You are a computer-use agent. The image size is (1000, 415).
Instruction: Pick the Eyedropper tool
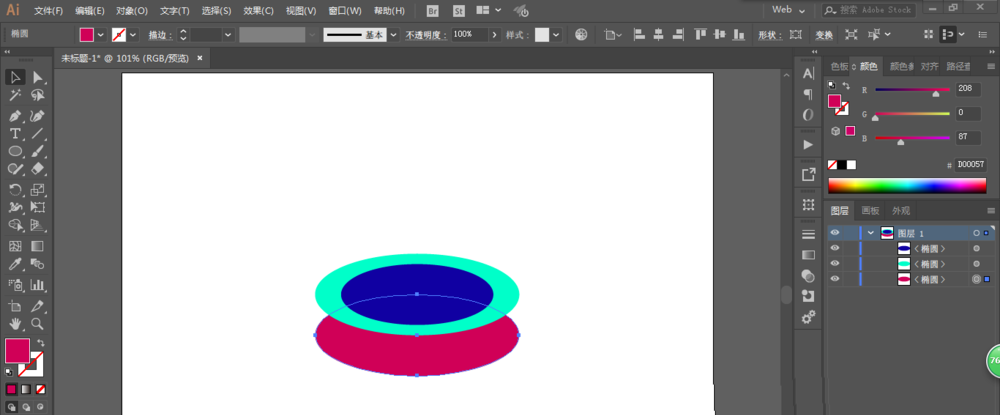tap(15, 264)
